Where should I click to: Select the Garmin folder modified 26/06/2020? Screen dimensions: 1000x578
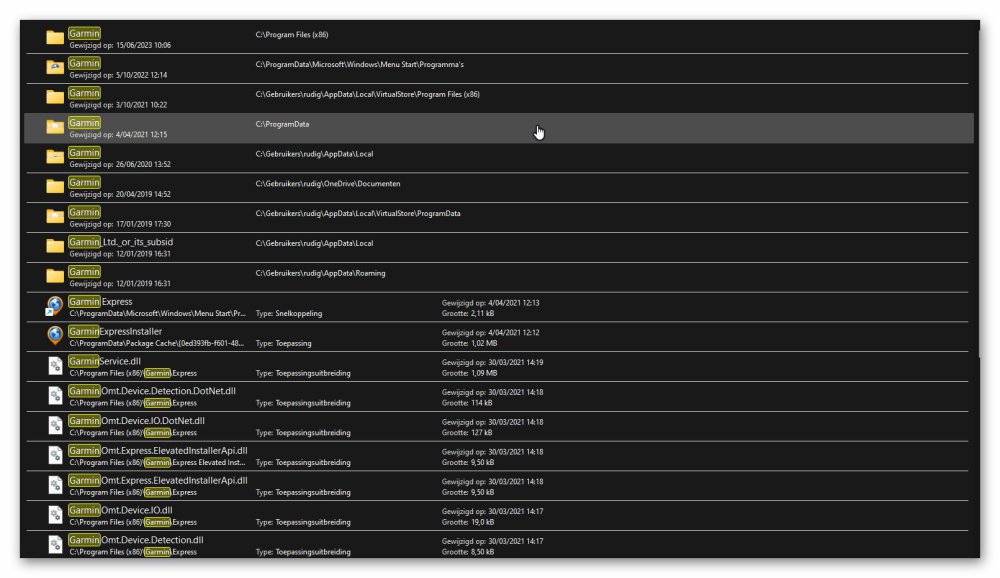(84, 153)
